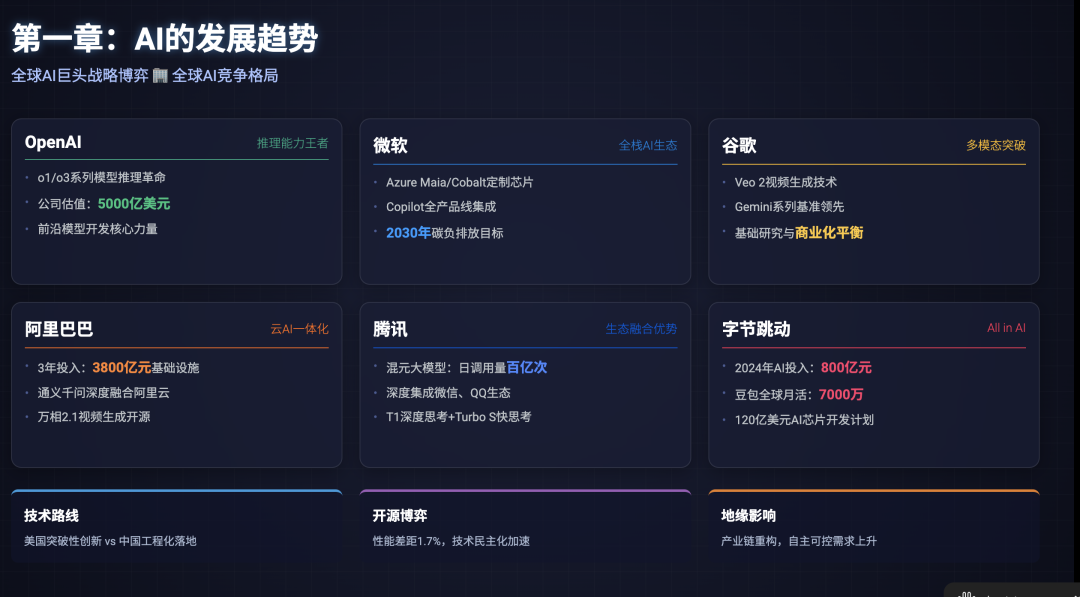Click the text 混元大模型：日调用量

446,368
